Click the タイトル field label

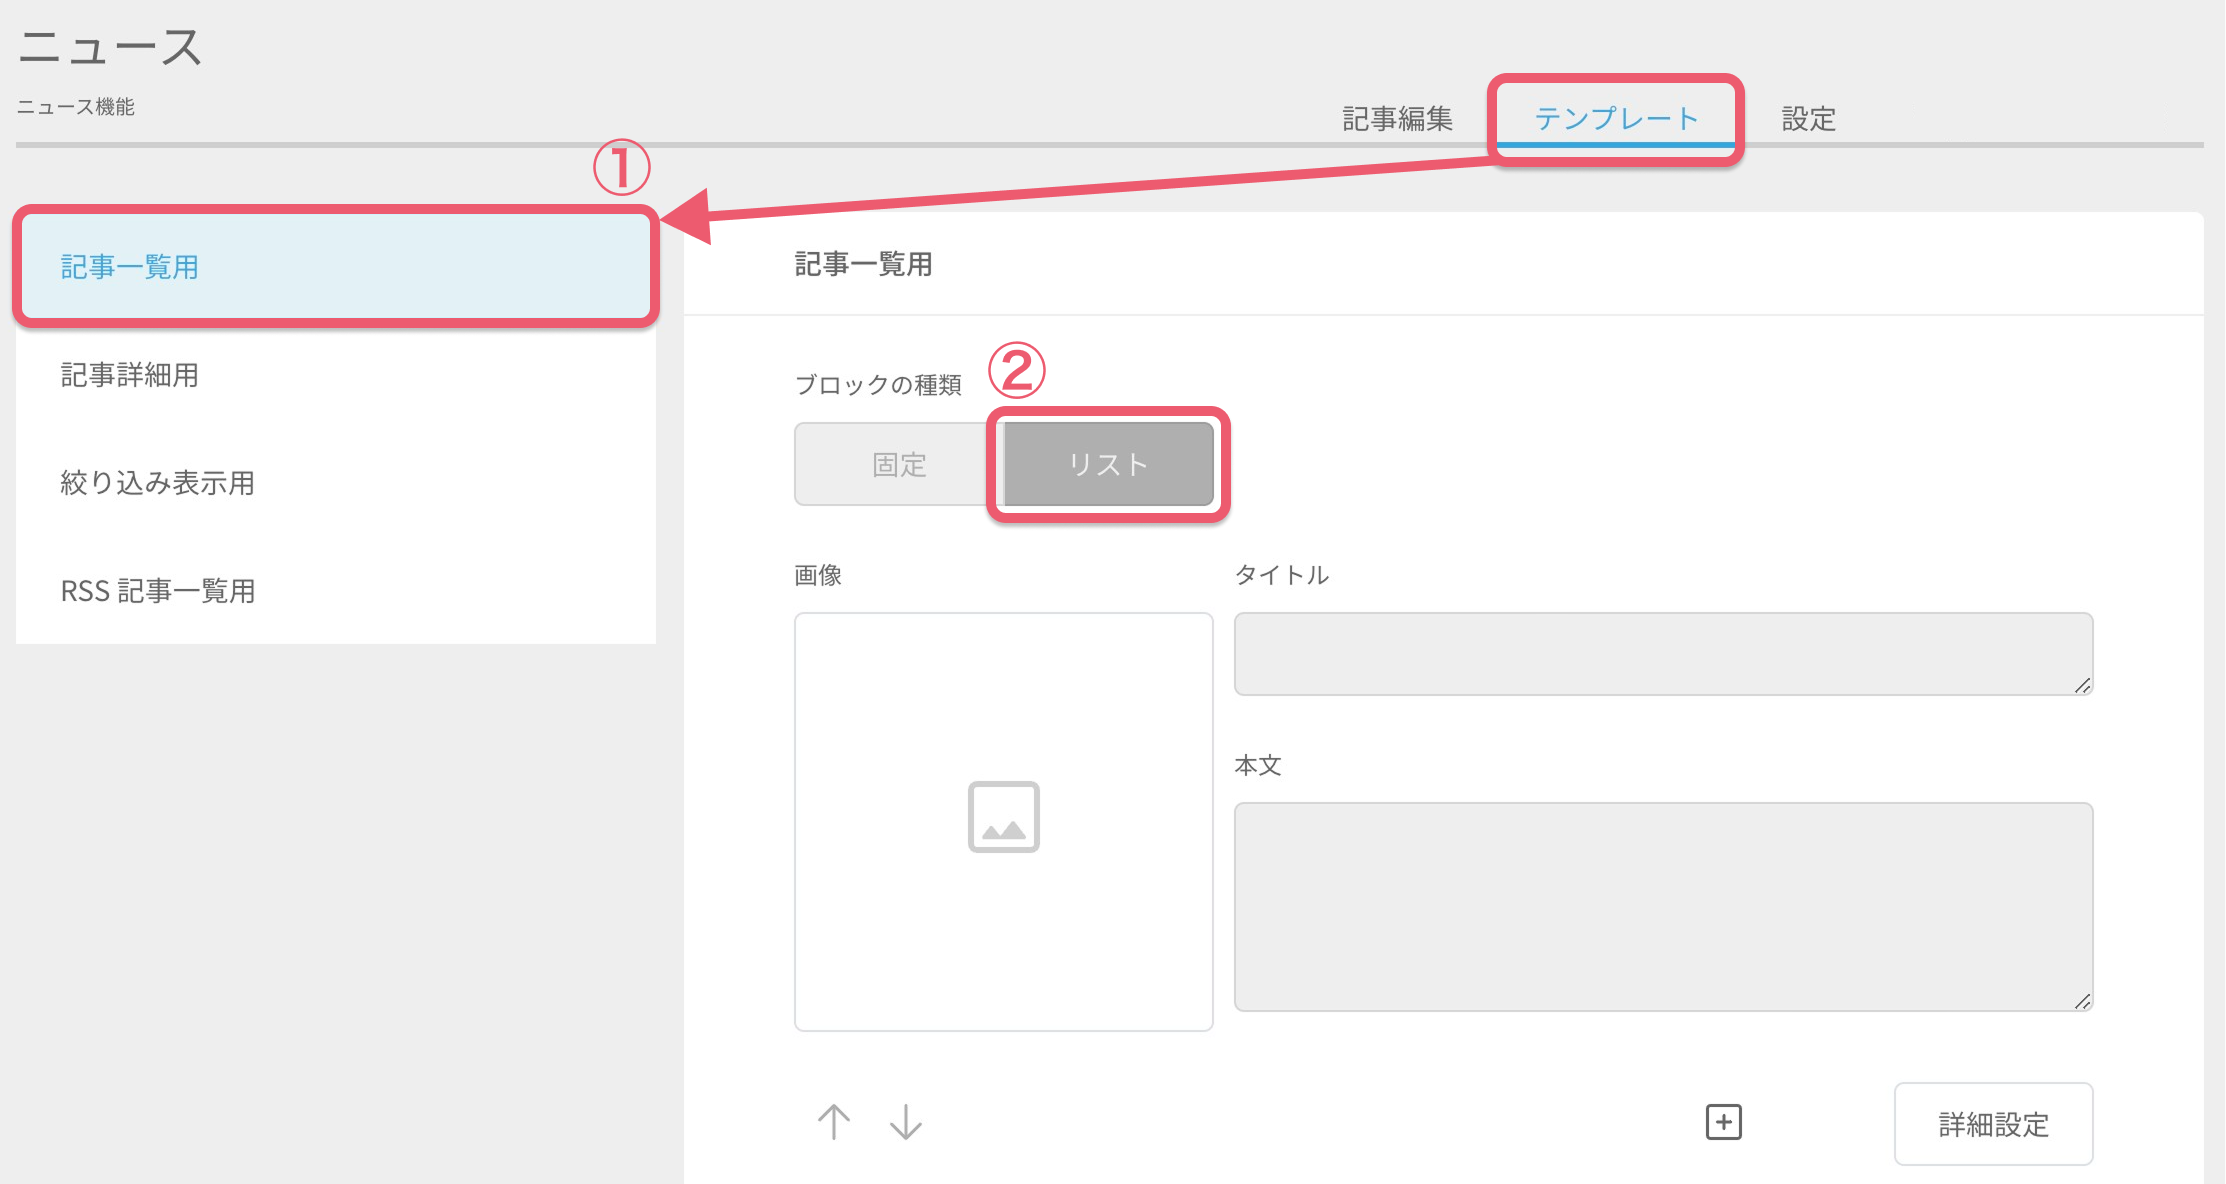tap(1282, 575)
